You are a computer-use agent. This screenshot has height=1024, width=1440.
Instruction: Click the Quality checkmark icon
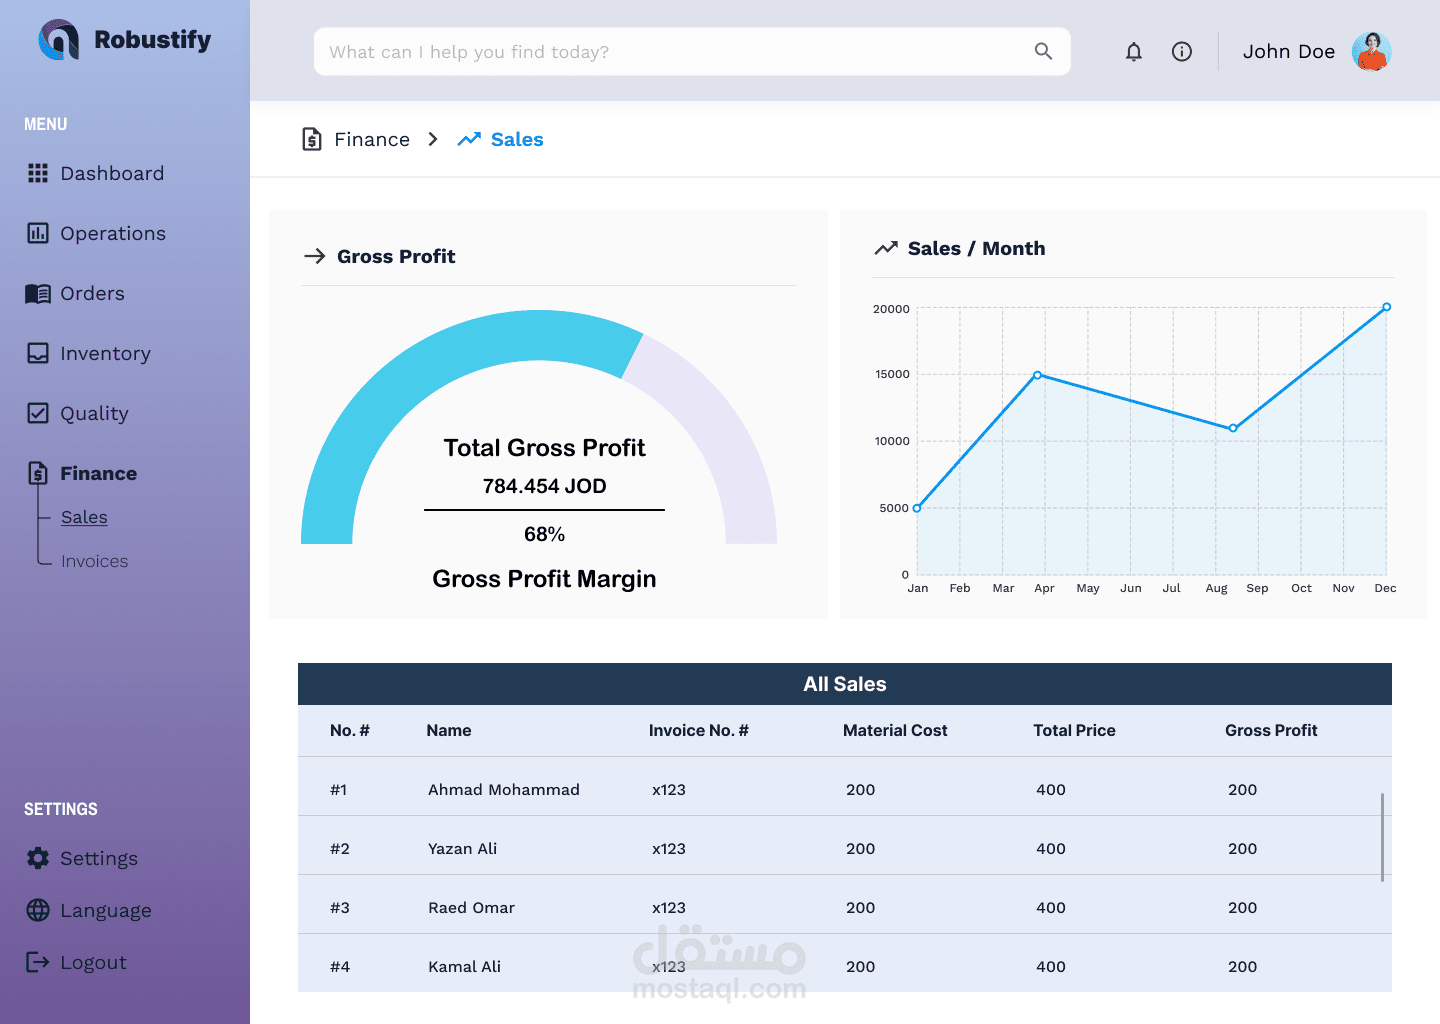coord(38,413)
